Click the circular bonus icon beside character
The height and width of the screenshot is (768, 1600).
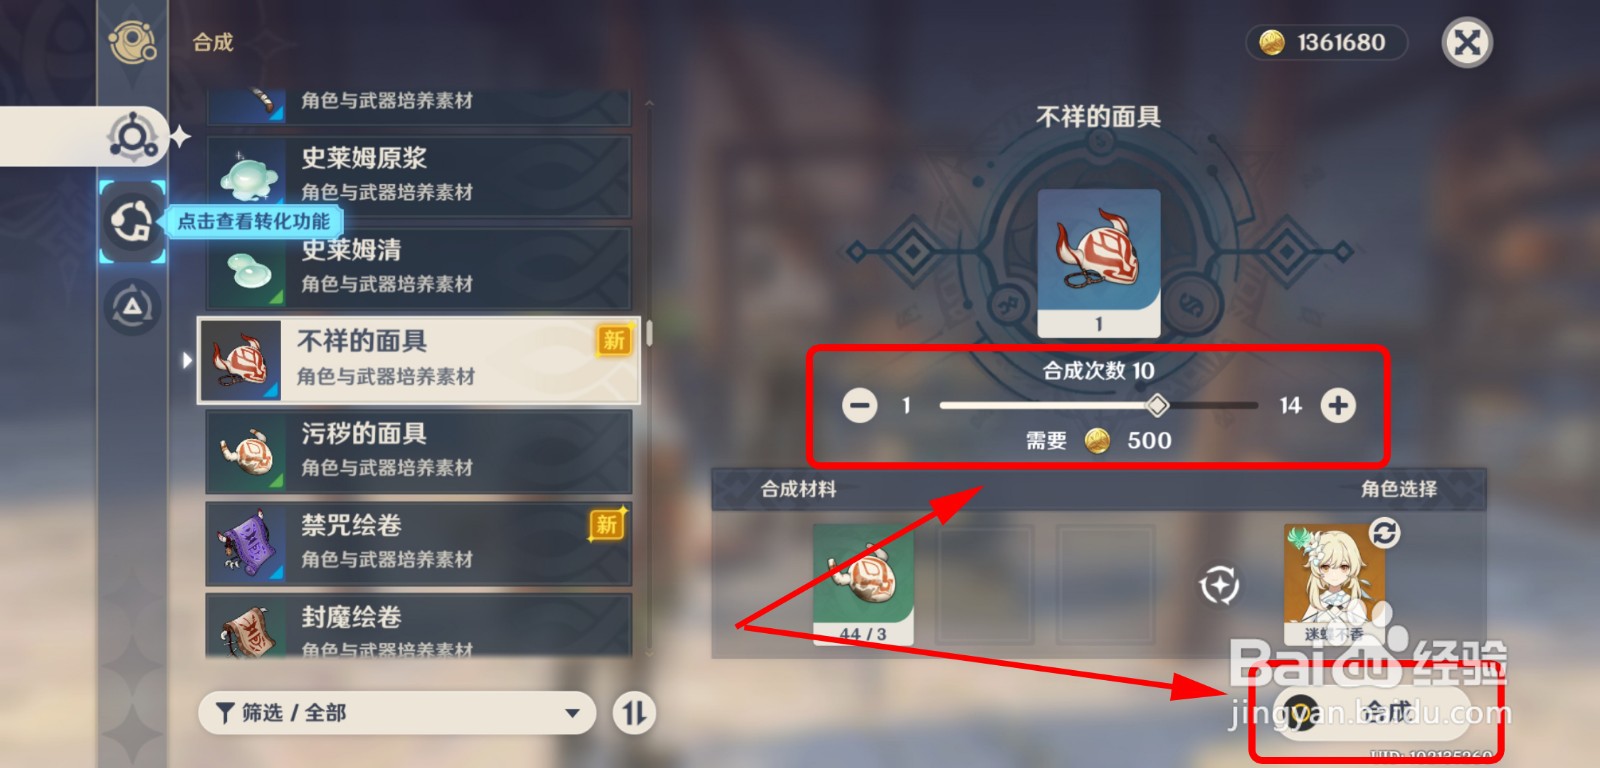1219,585
